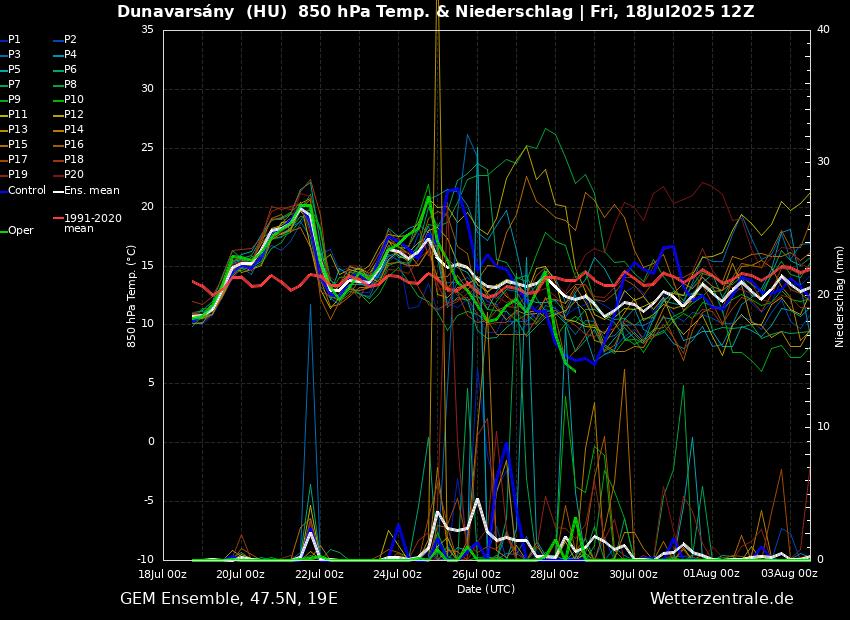Select the 1991-2020 mean legend entry
850x620 pixels.
click(x=92, y=223)
